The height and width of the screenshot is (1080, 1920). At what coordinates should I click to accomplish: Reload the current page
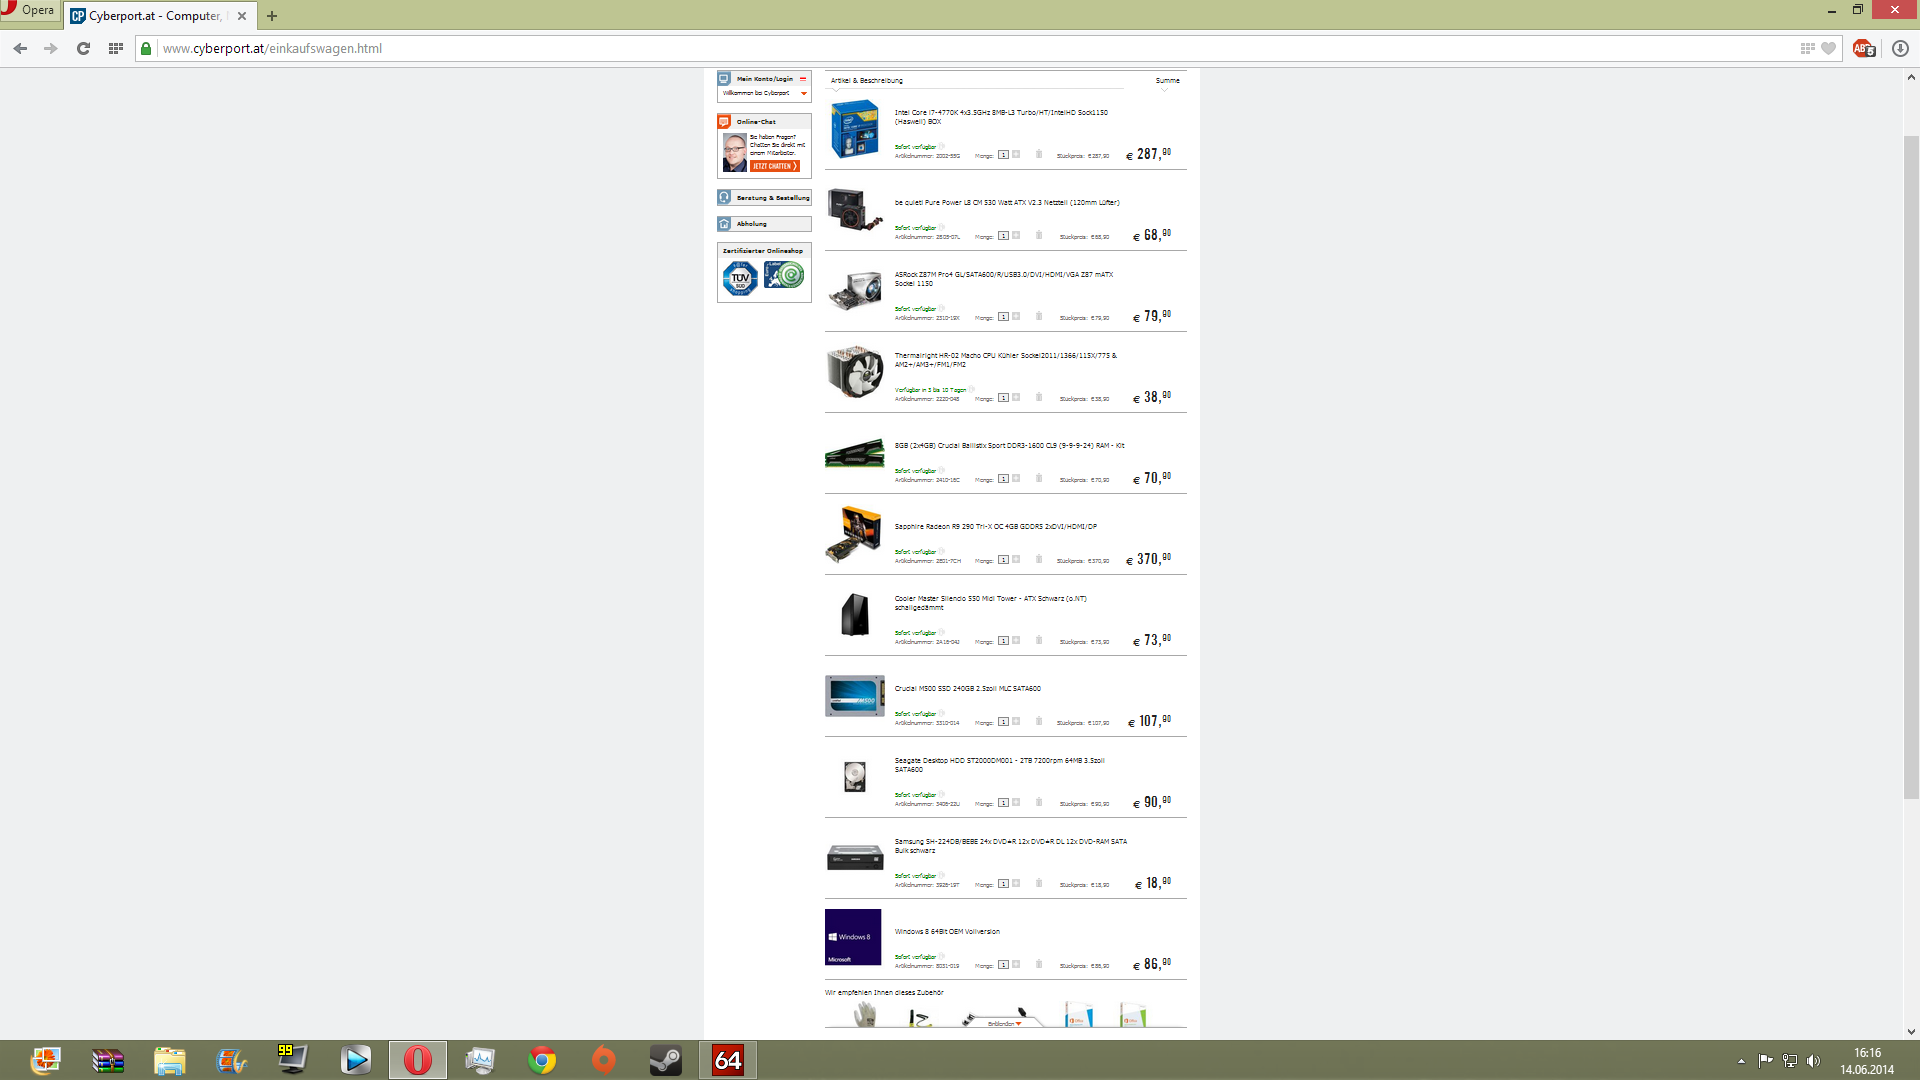click(x=84, y=48)
